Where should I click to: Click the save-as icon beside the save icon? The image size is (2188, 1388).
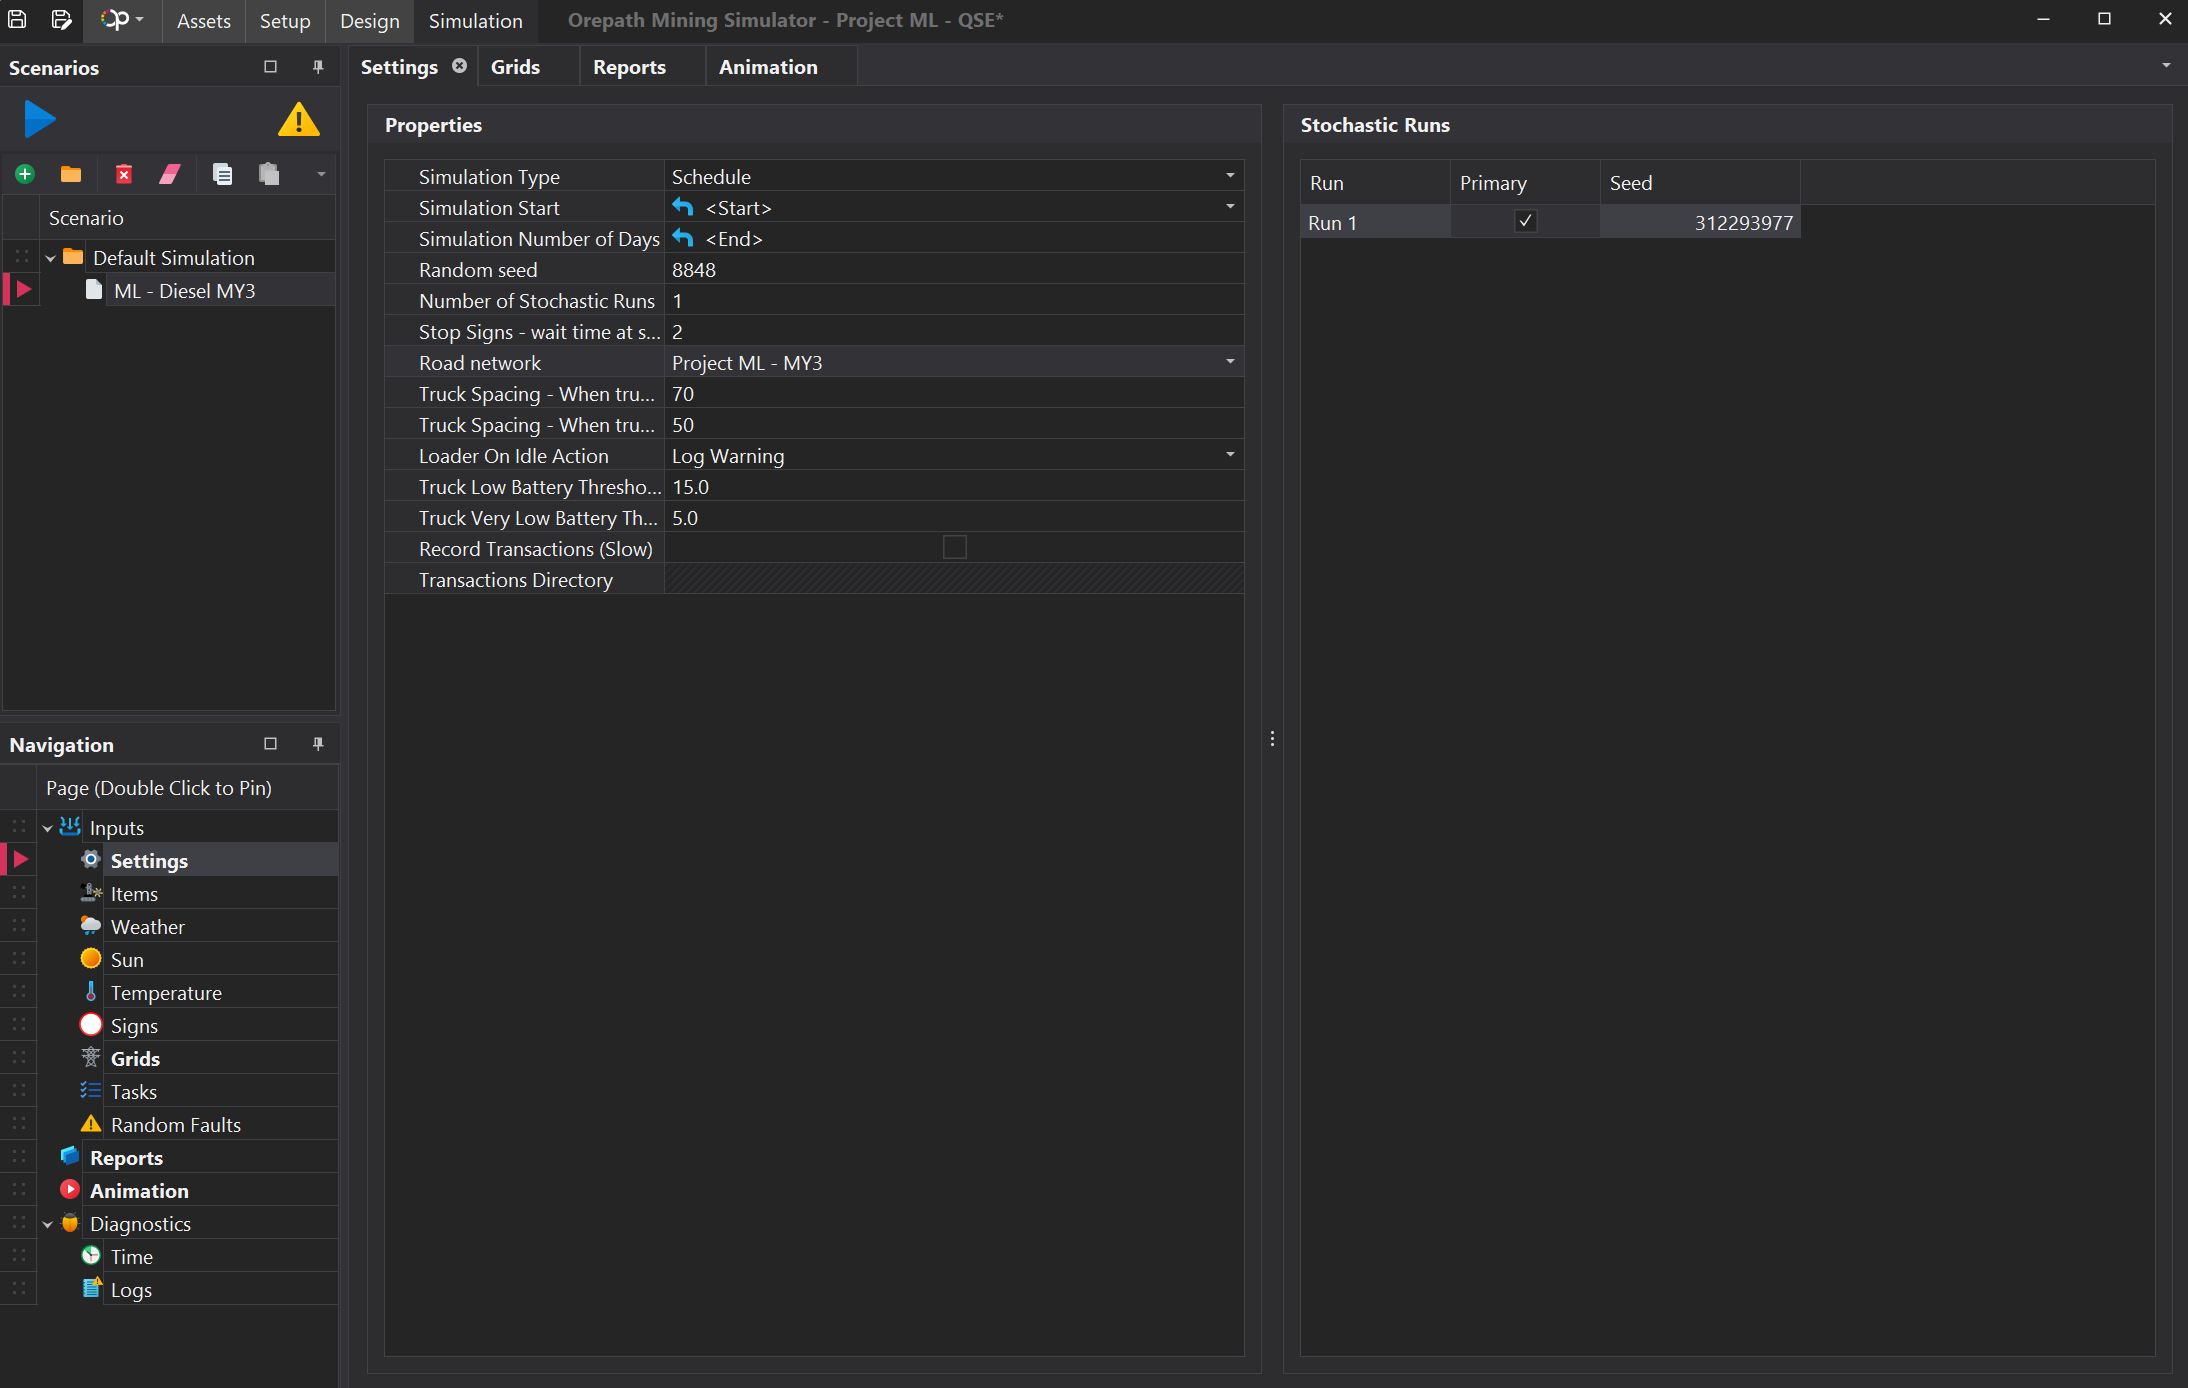click(x=61, y=20)
